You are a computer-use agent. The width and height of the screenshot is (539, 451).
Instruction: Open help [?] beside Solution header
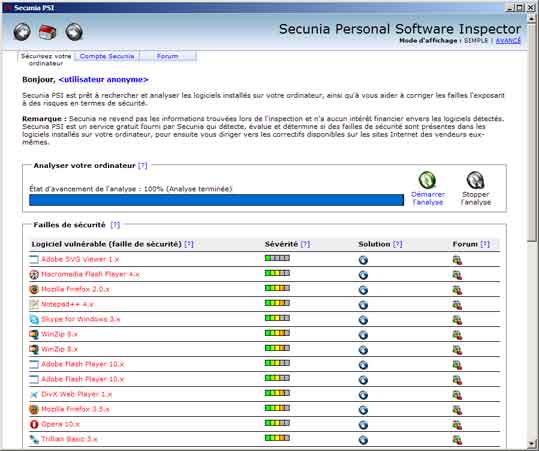click(x=397, y=244)
